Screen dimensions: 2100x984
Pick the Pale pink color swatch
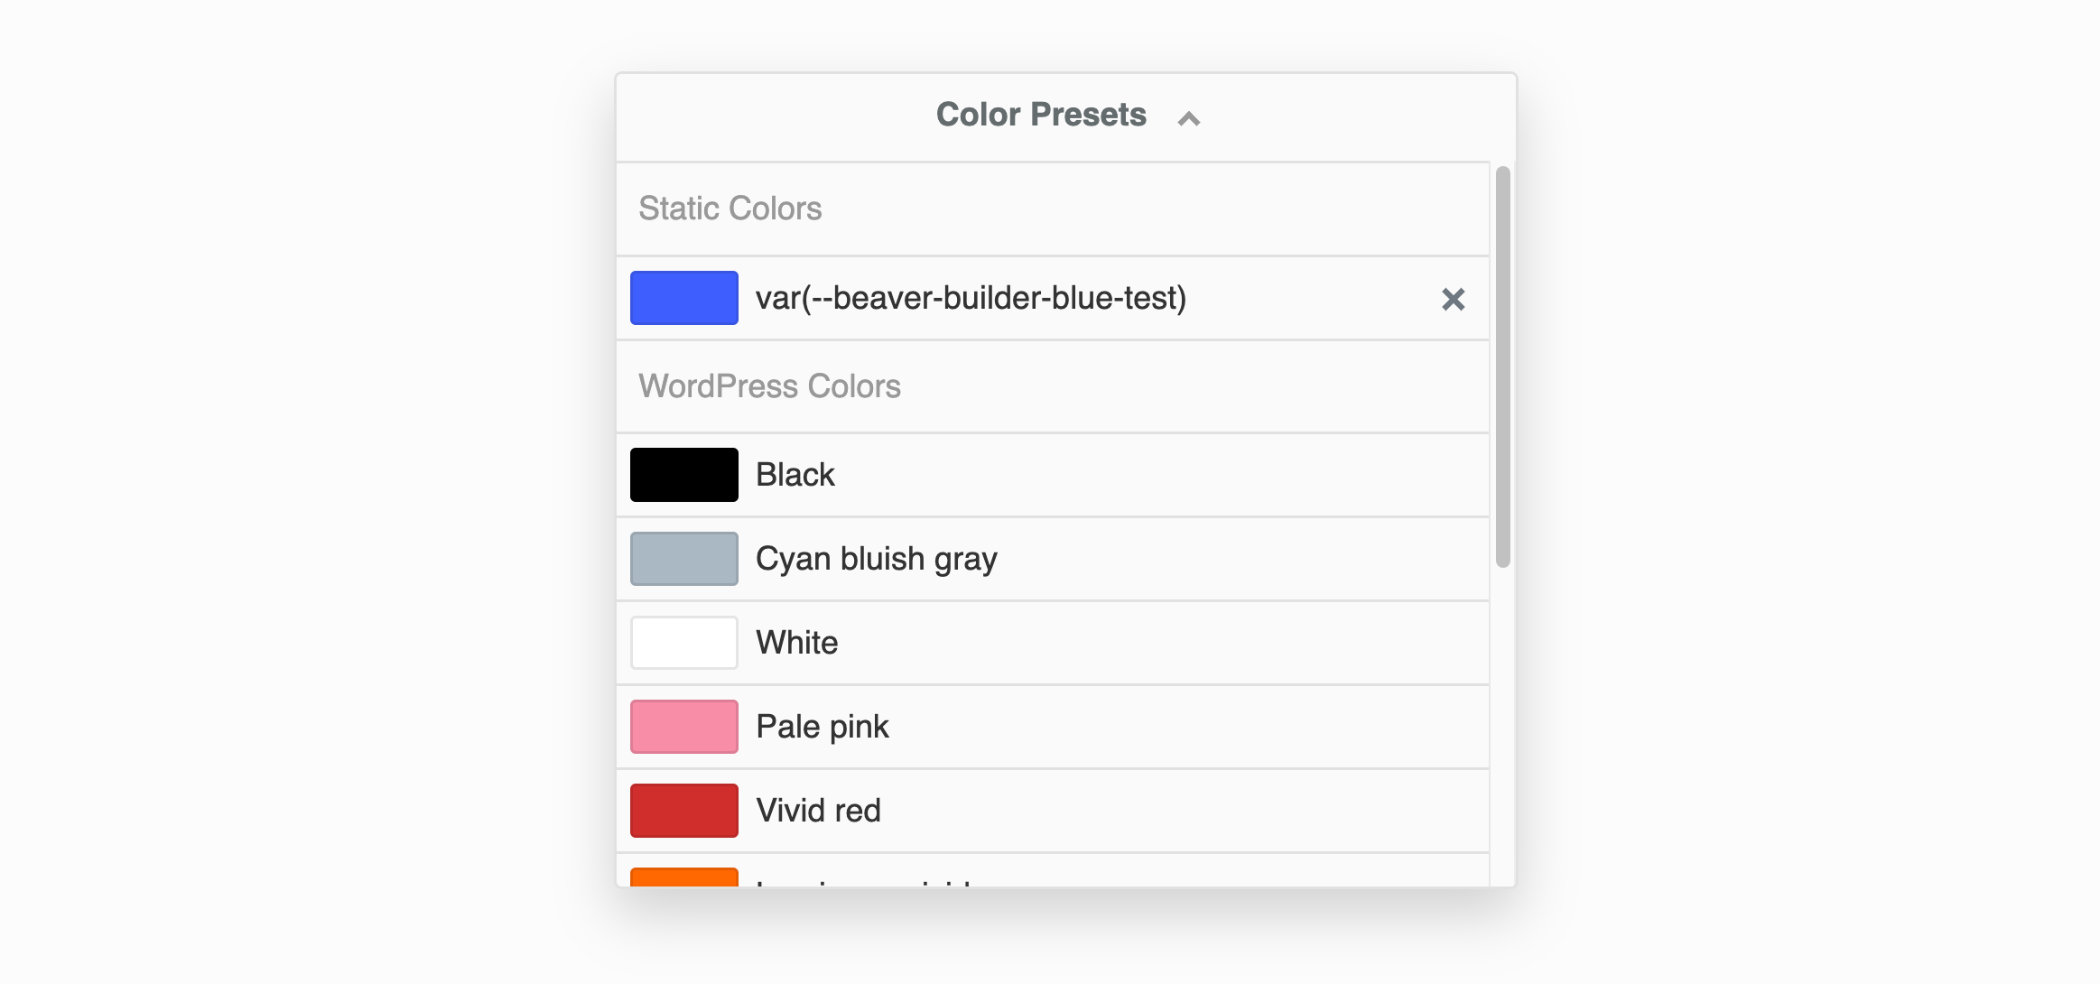[683, 726]
